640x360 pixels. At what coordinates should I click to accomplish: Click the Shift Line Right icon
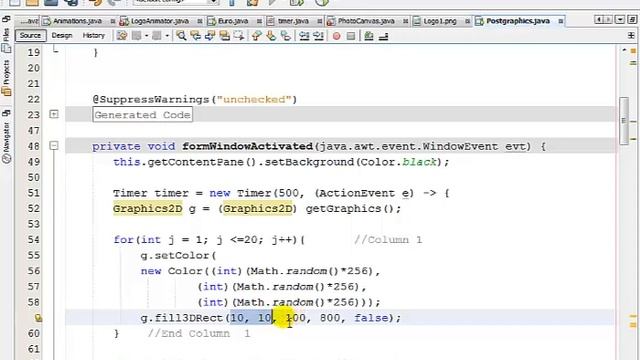point(318,36)
